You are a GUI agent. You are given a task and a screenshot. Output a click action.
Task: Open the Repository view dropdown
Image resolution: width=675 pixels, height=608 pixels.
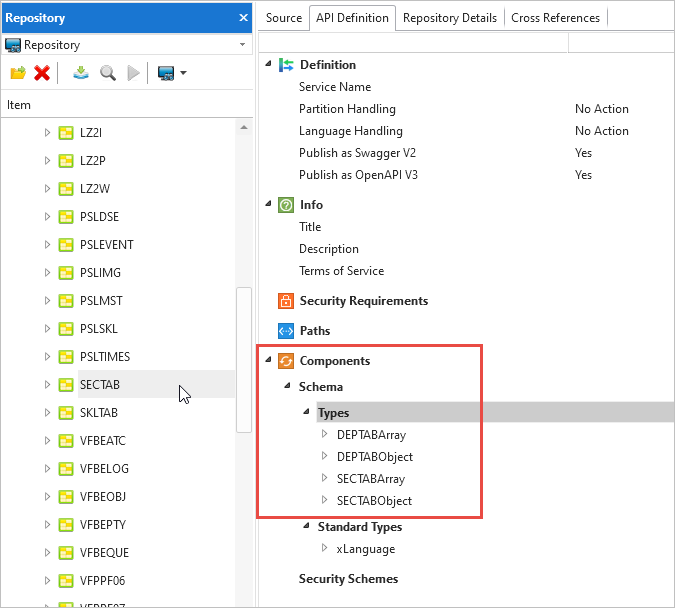(242, 45)
